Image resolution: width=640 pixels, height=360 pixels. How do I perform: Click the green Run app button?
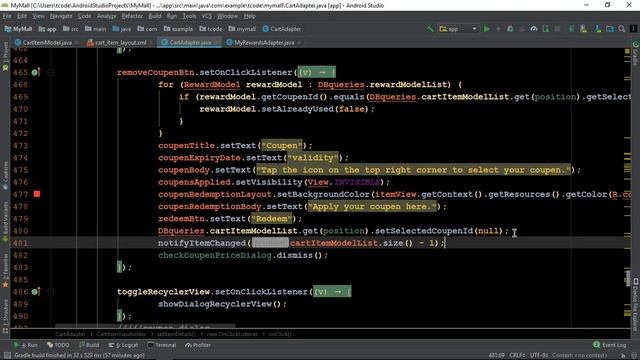tap(487, 29)
